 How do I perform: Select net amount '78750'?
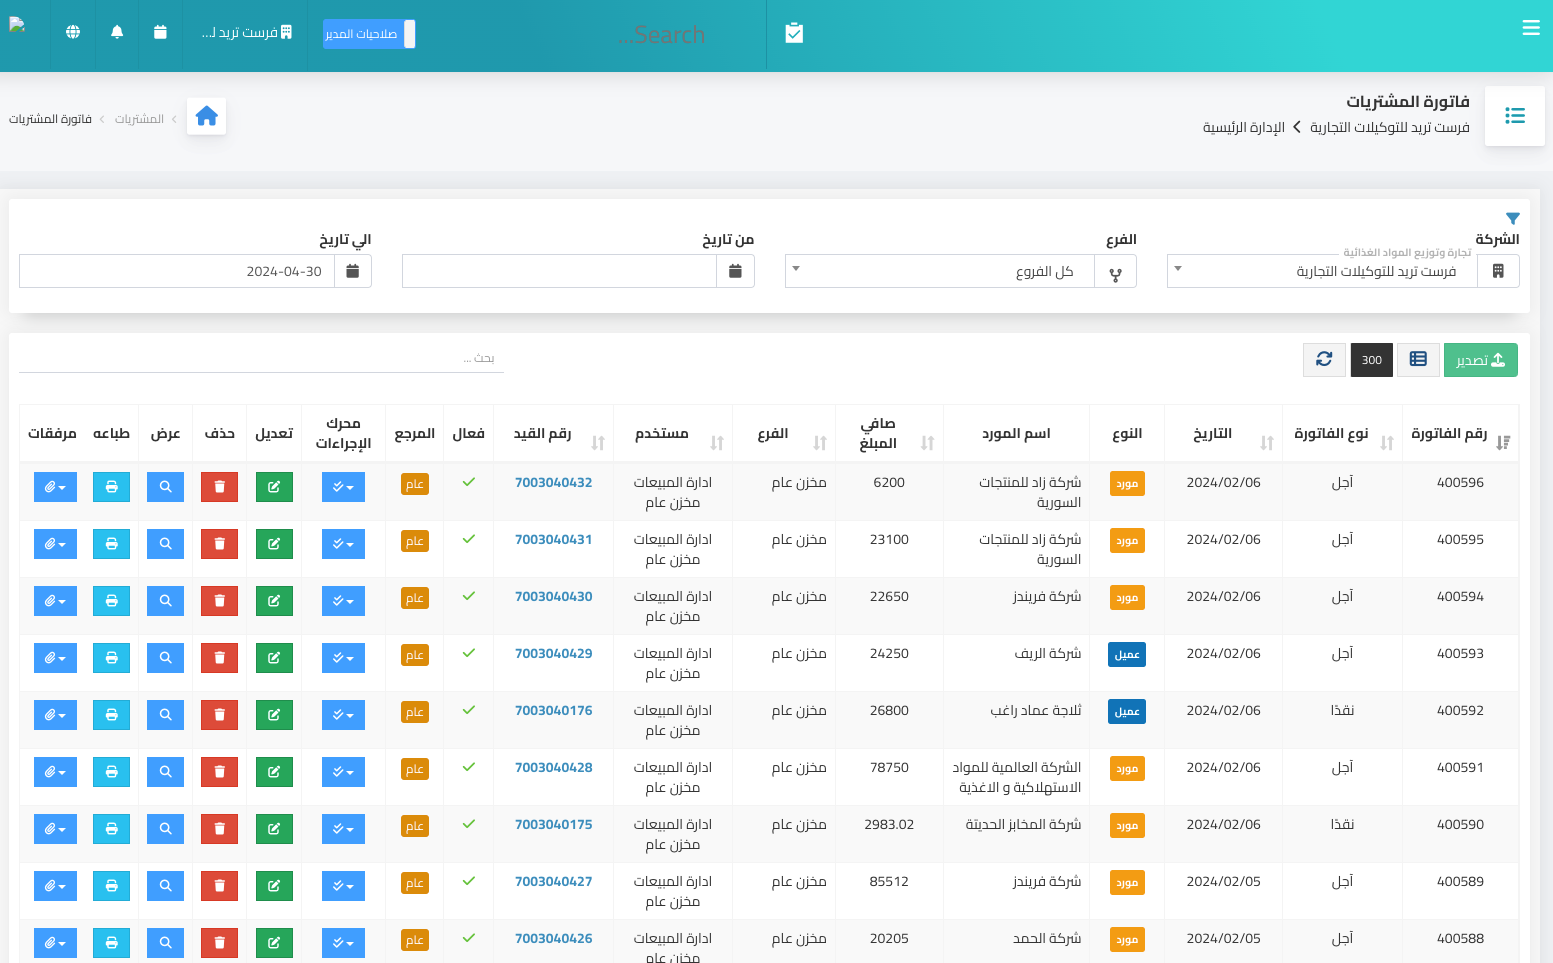click(x=889, y=767)
